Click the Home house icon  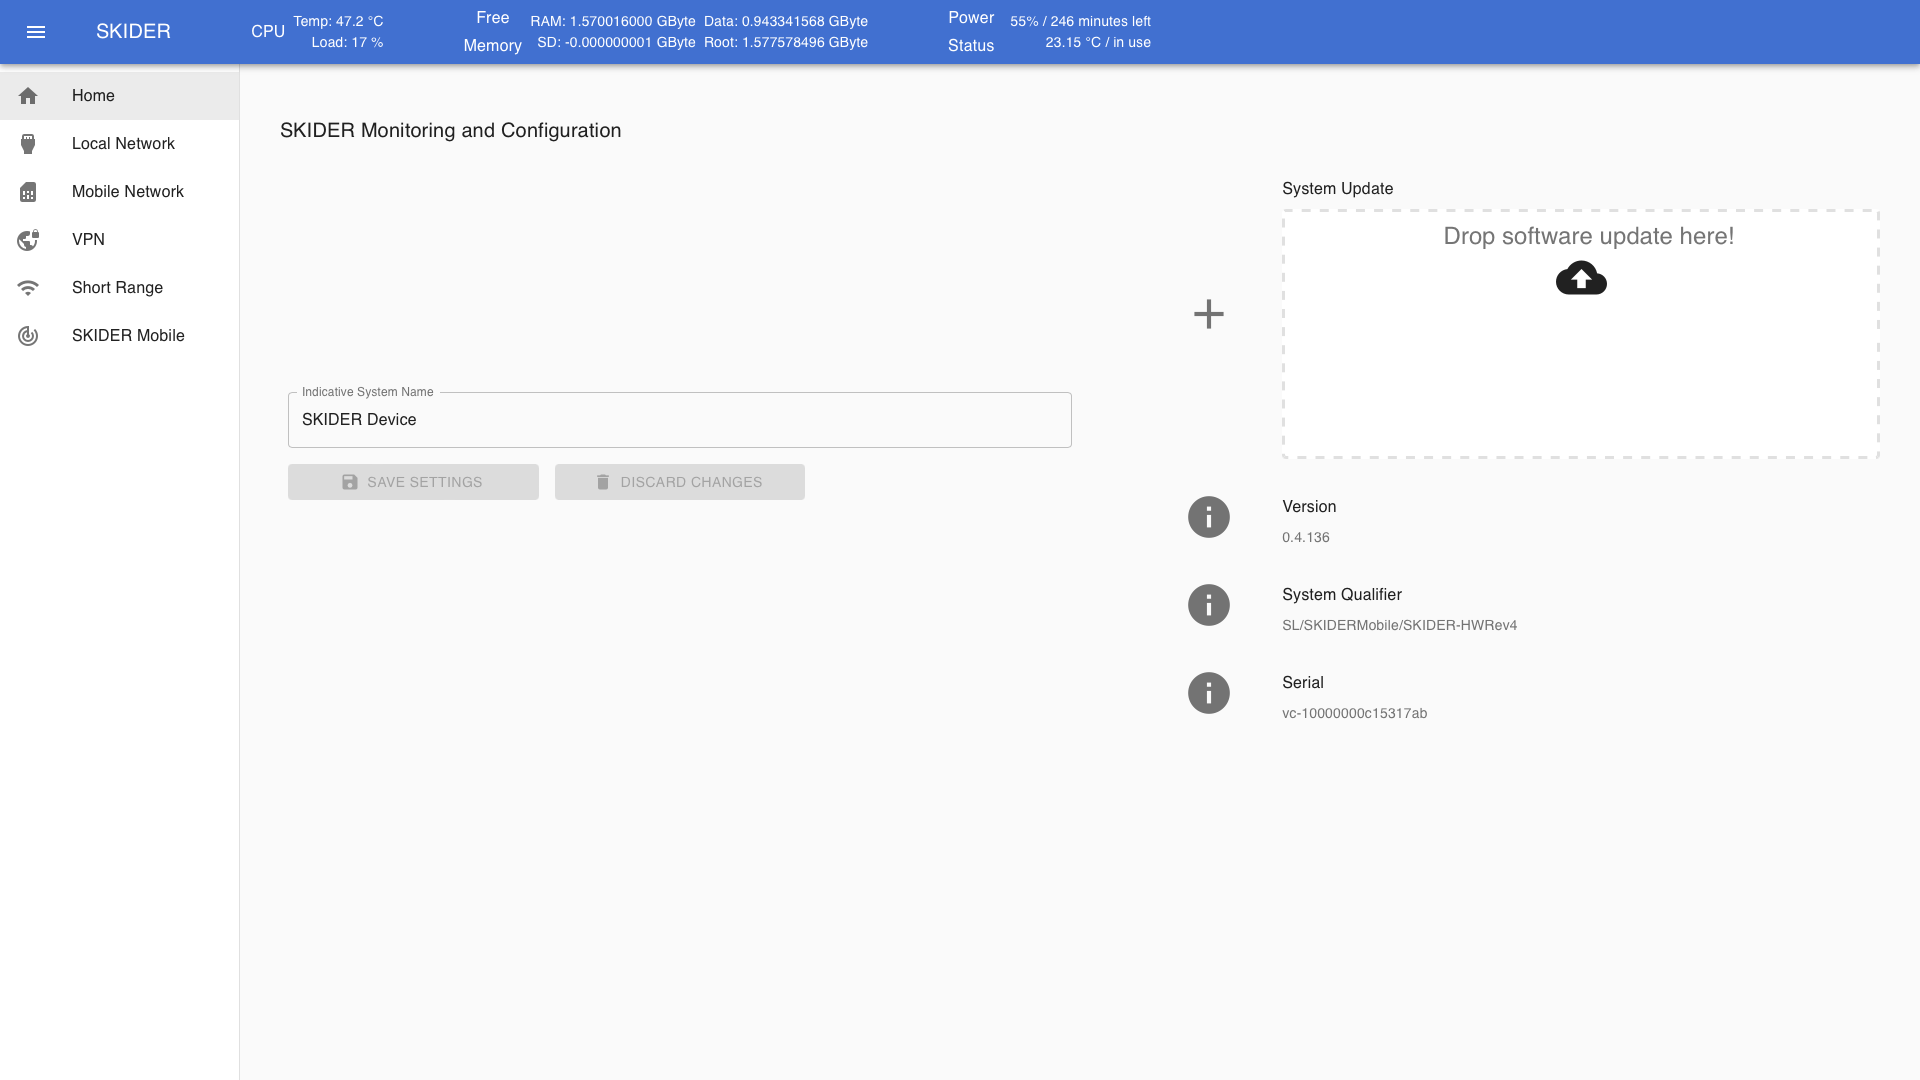pos(28,96)
